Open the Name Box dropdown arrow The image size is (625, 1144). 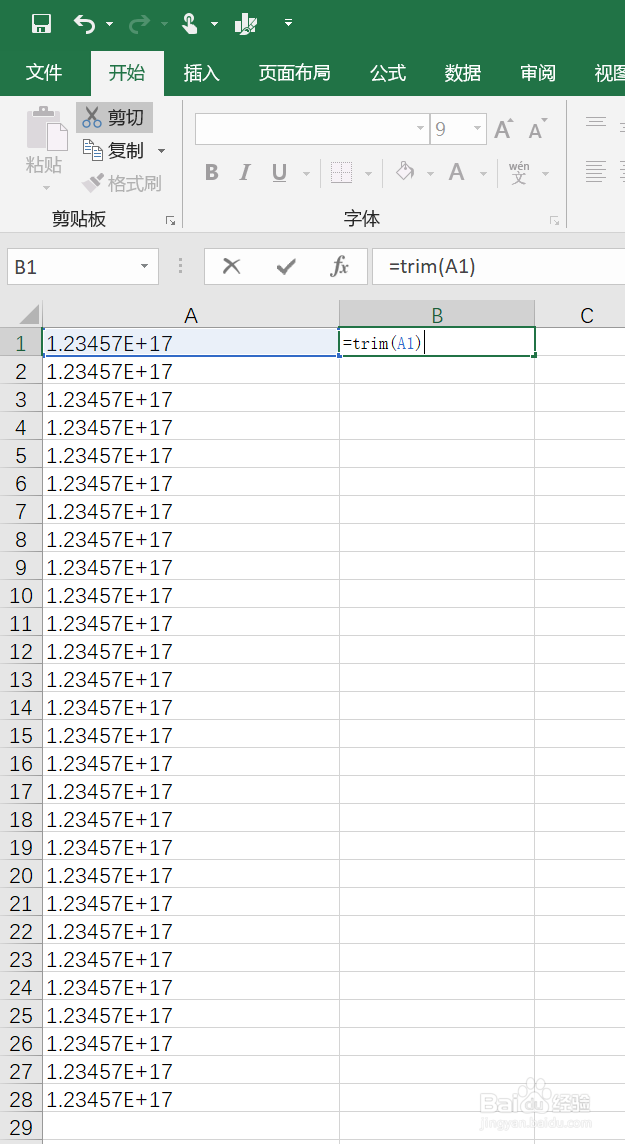[x=144, y=267]
